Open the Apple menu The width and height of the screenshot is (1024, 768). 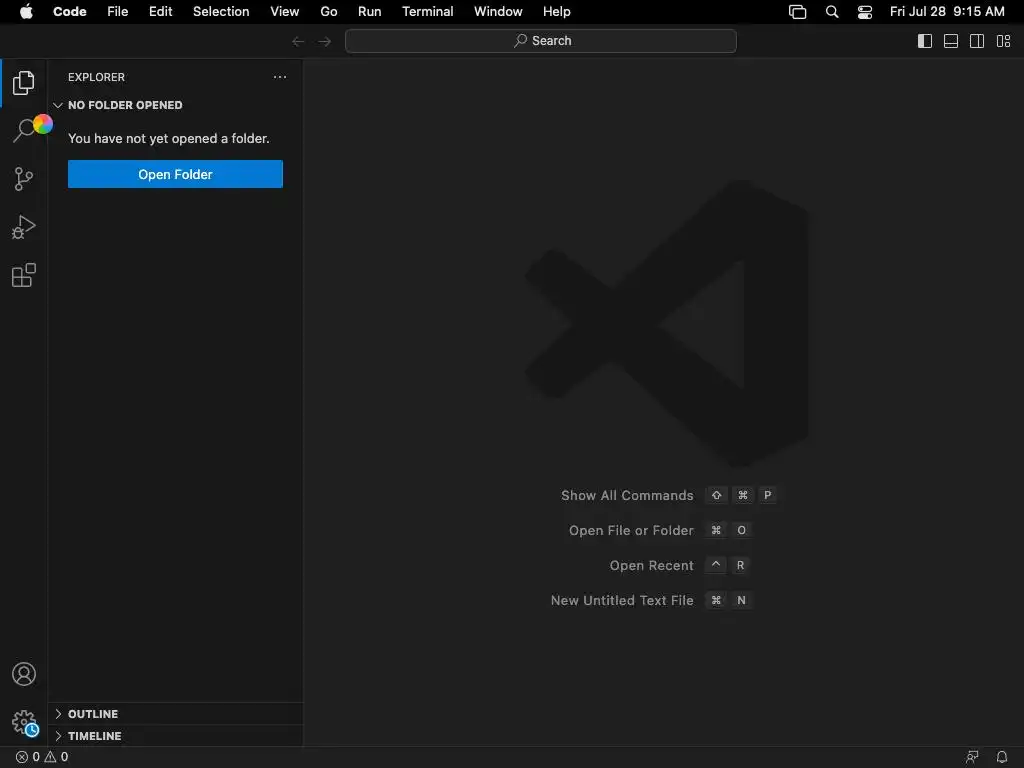(x=26, y=12)
